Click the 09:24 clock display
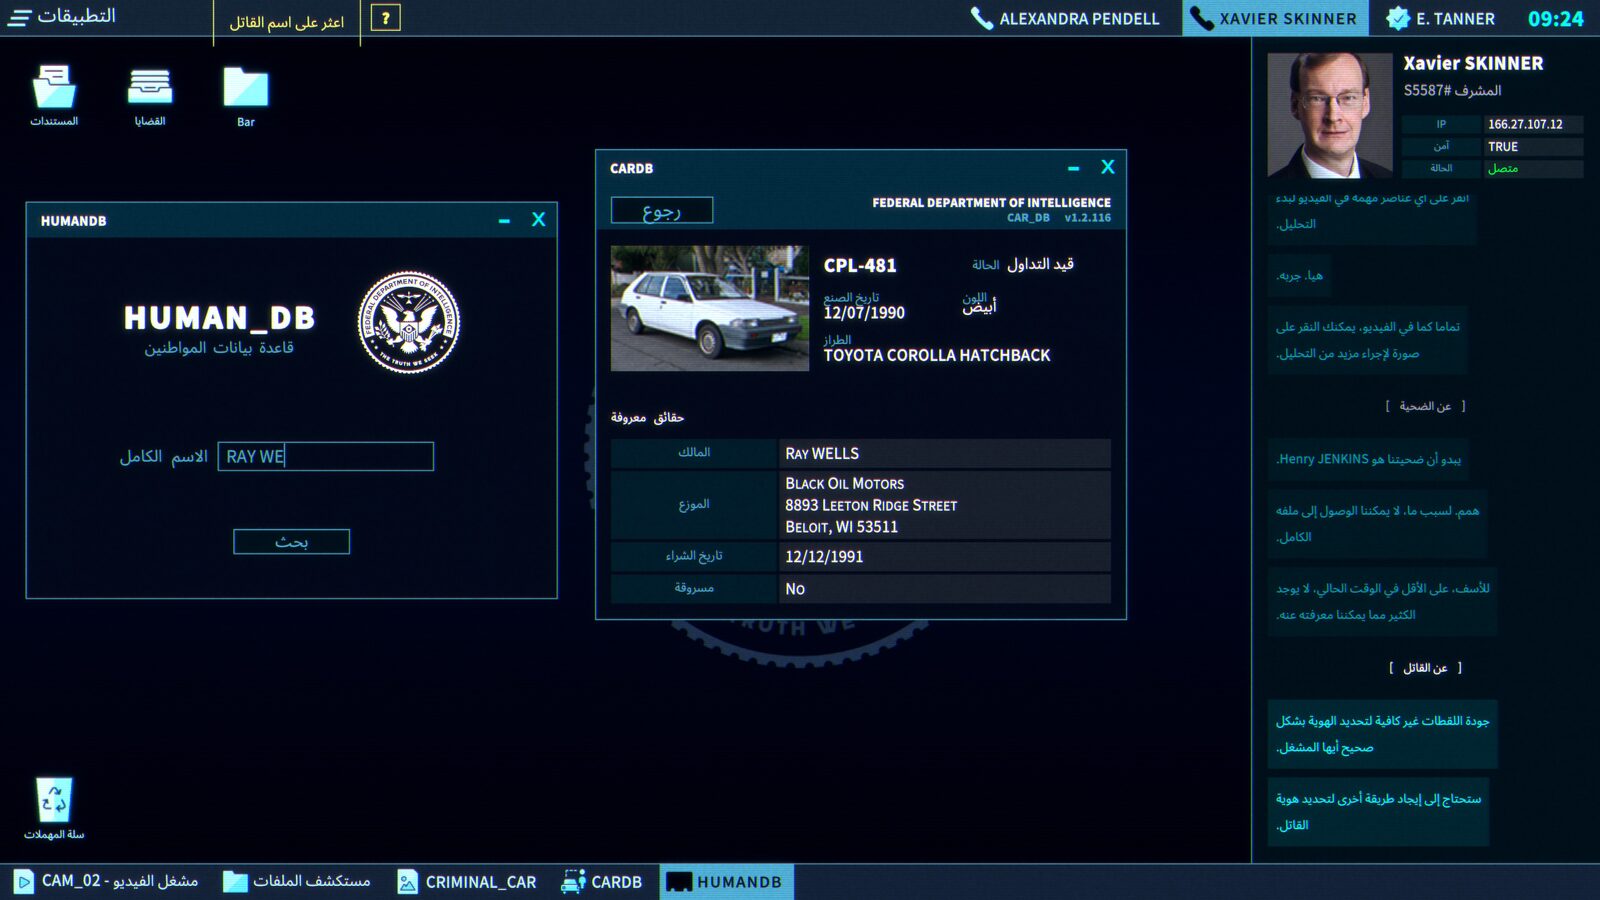The width and height of the screenshot is (1600, 900). click(1556, 18)
